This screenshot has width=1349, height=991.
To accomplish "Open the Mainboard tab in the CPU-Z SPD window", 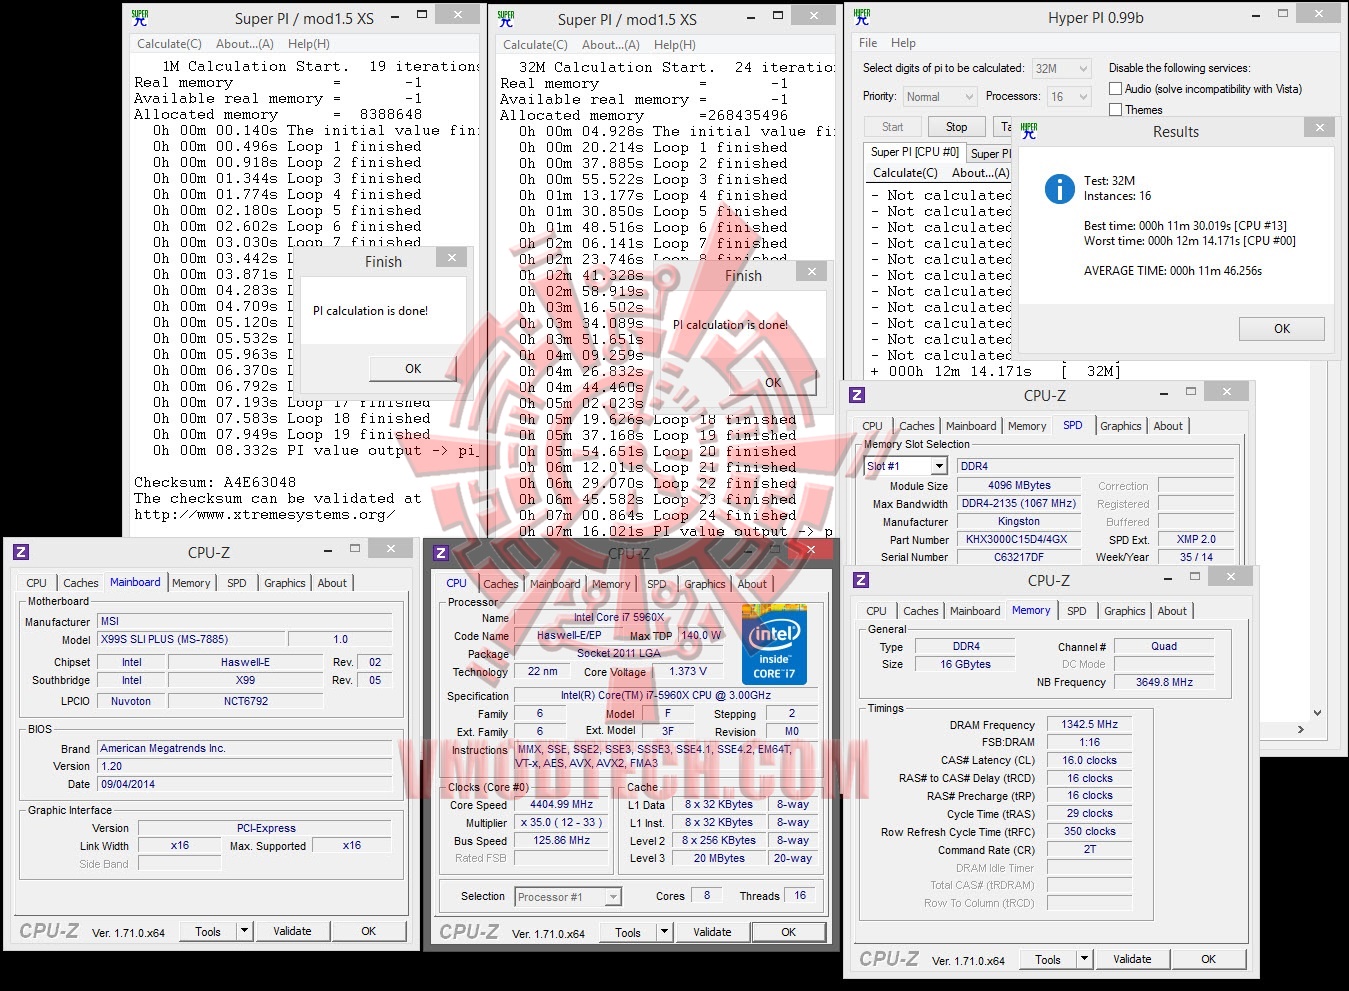I will [971, 426].
